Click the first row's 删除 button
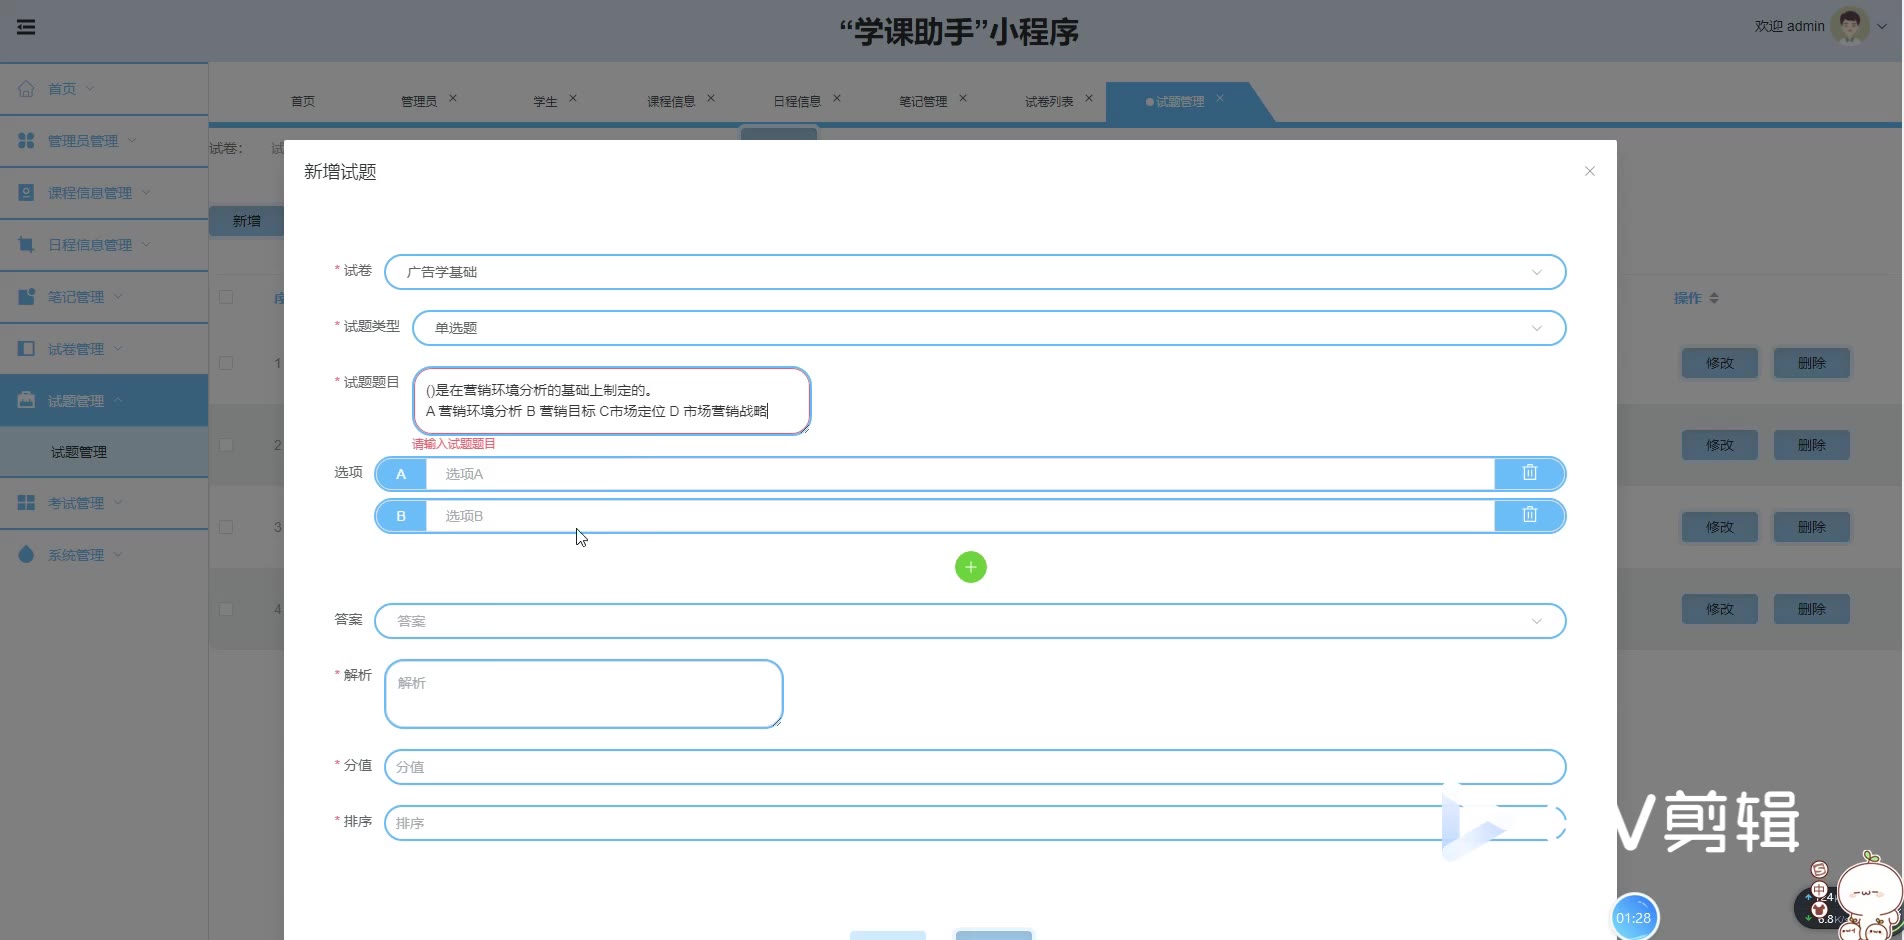Screen dimensions: 1904x940 1811,363
